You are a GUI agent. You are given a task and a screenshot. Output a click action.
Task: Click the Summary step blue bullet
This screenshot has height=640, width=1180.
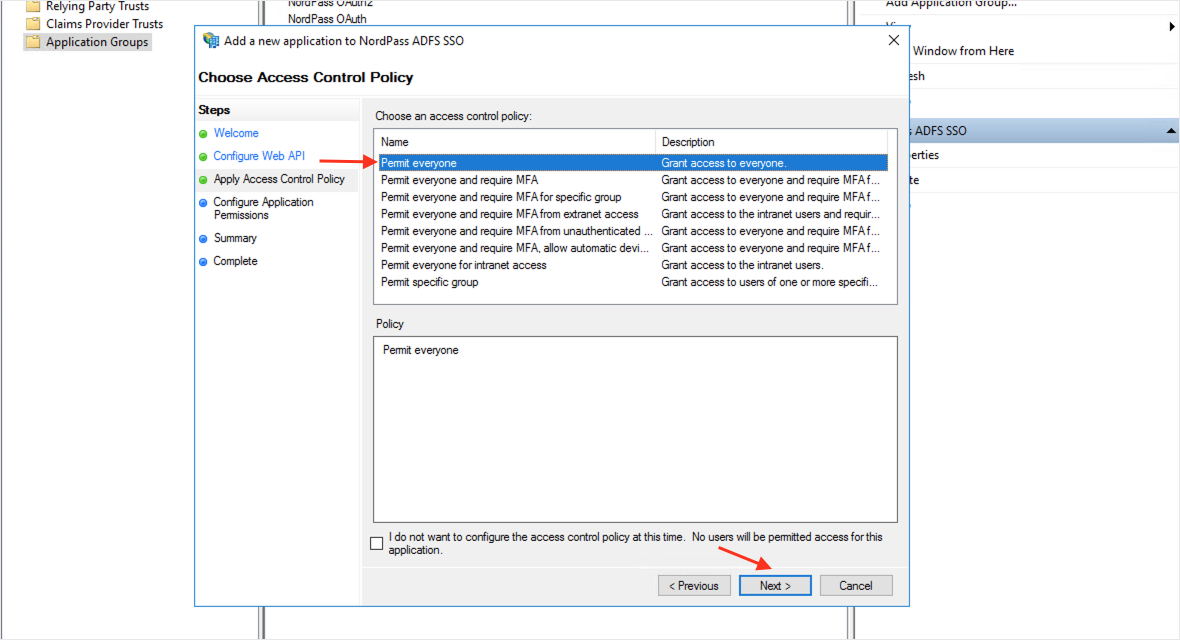click(203, 239)
